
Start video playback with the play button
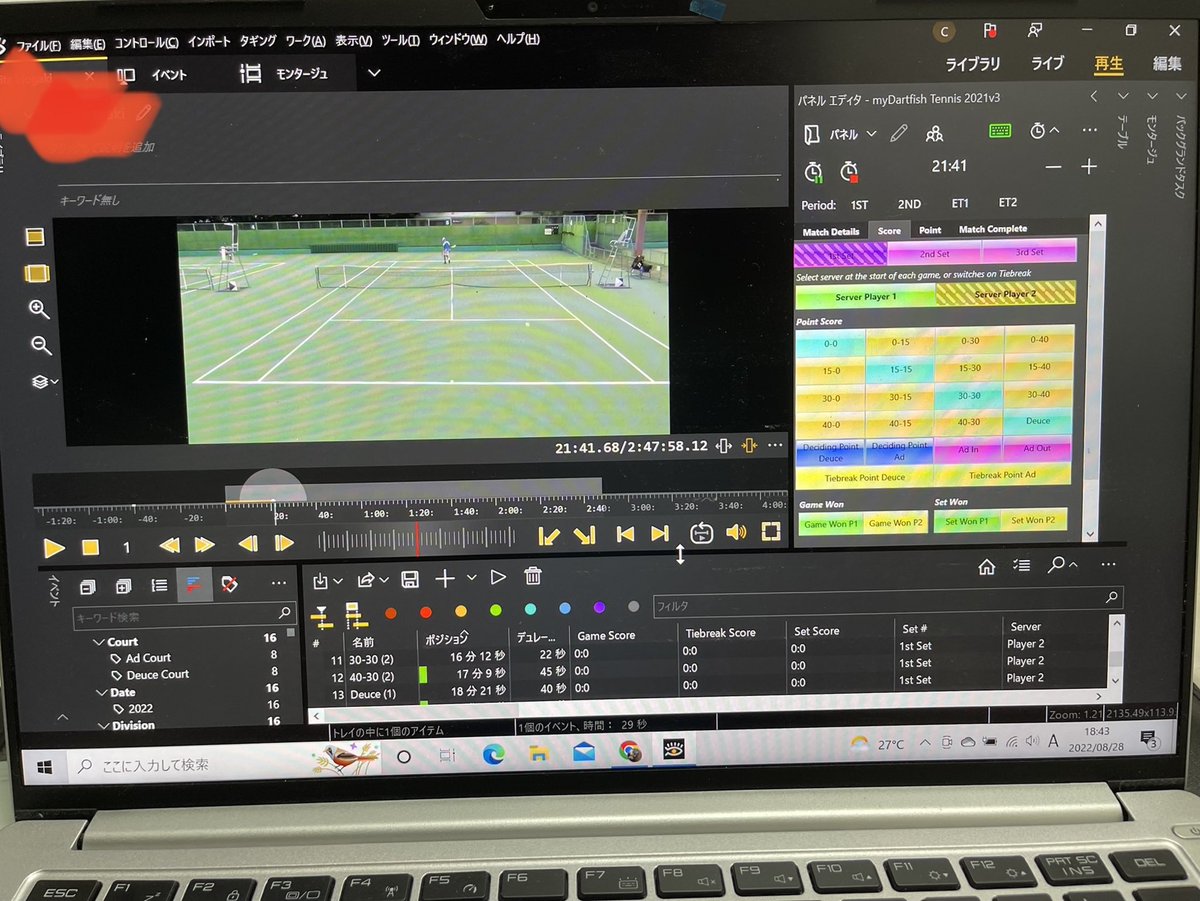(54, 547)
